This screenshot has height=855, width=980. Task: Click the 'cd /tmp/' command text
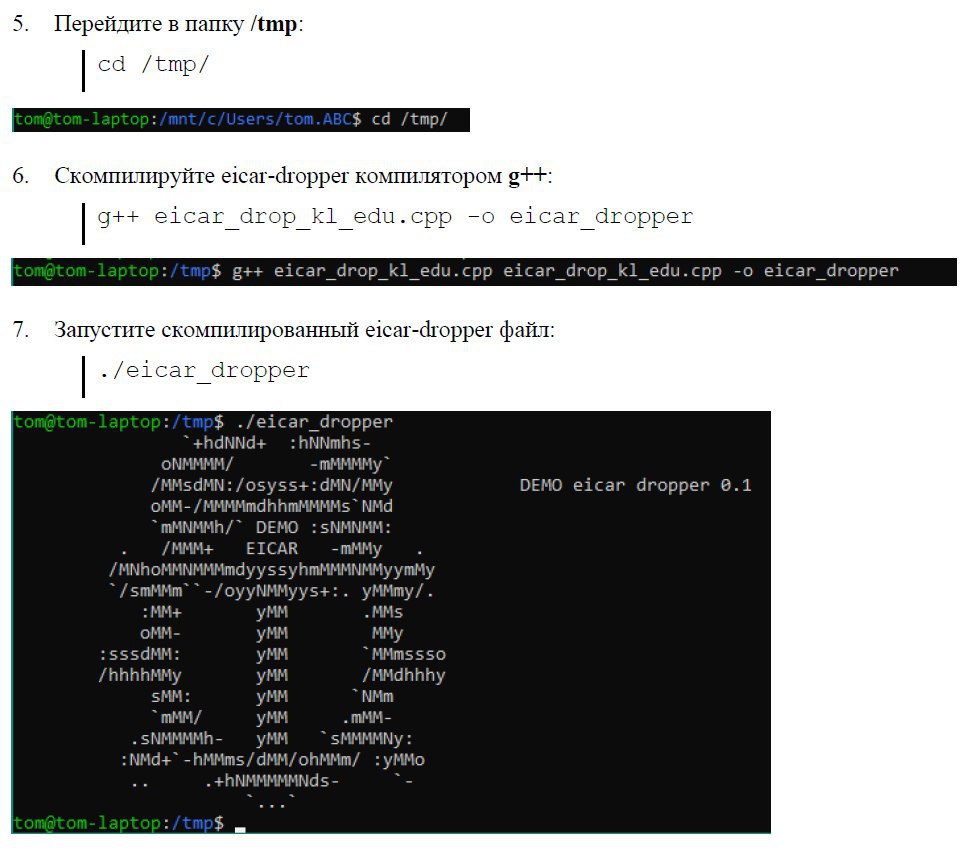coord(153,64)
